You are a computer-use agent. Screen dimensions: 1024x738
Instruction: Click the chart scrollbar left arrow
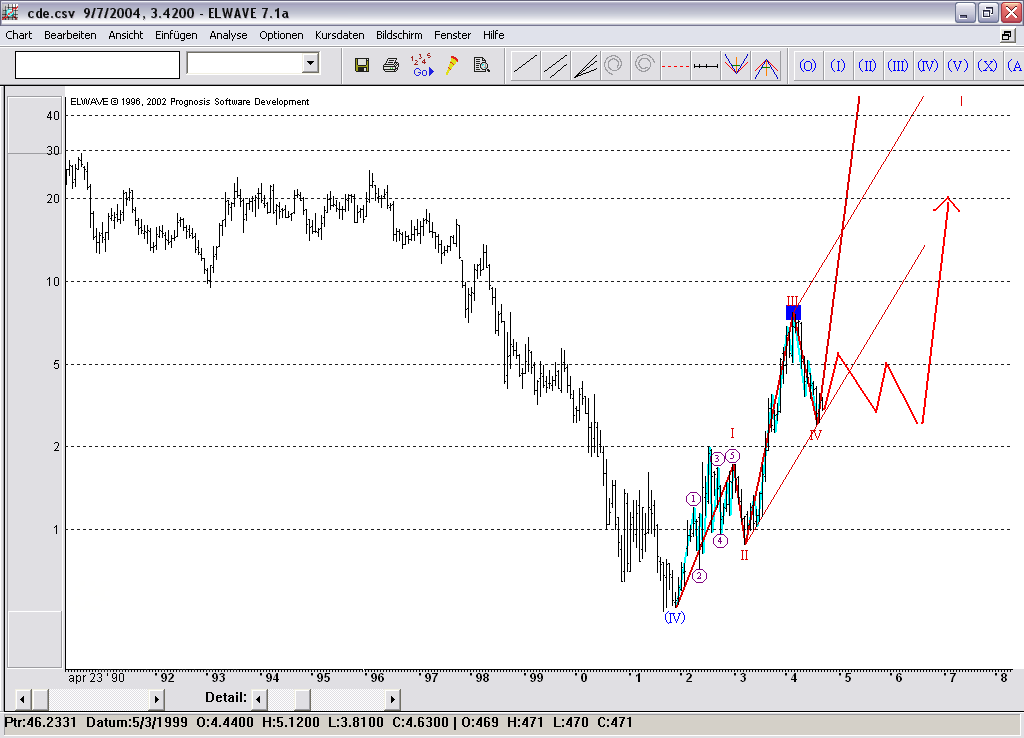pos(22,699)
